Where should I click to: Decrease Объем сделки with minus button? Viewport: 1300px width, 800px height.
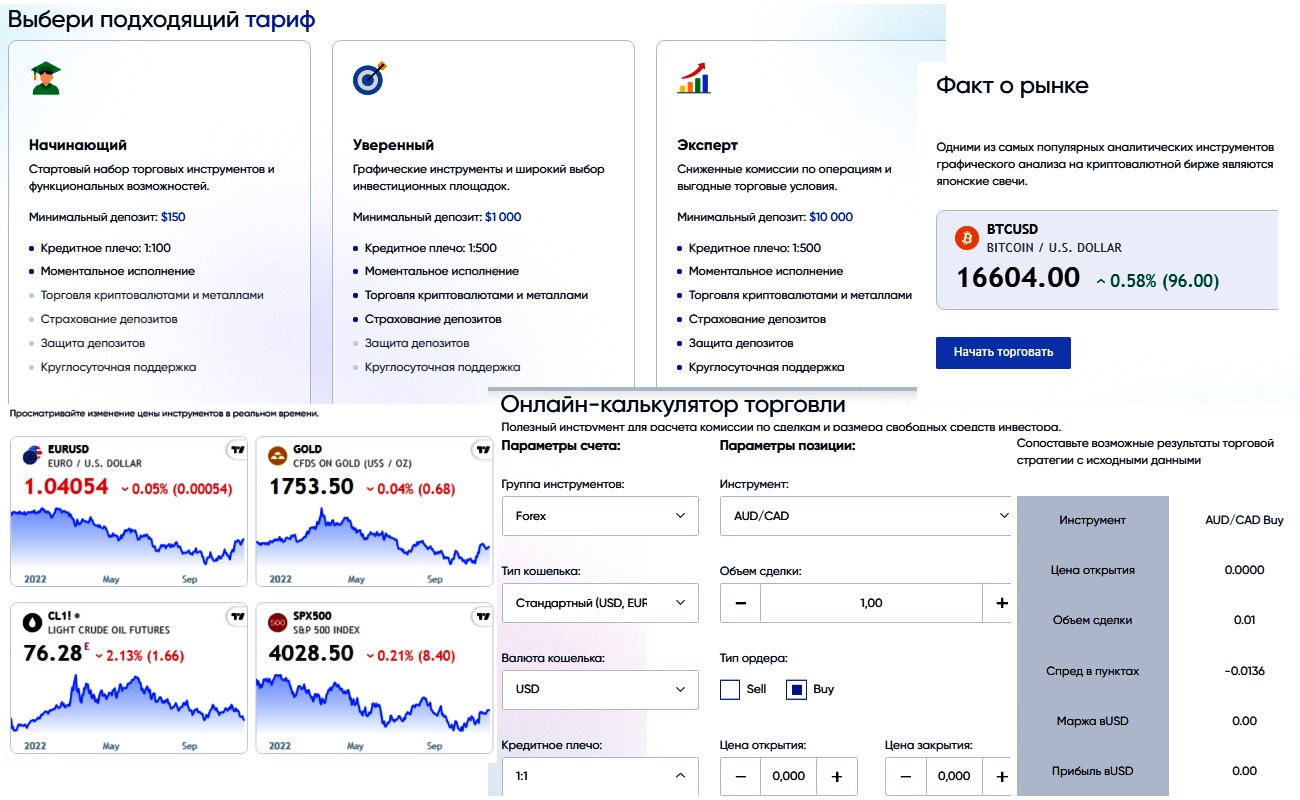point(740,603)
